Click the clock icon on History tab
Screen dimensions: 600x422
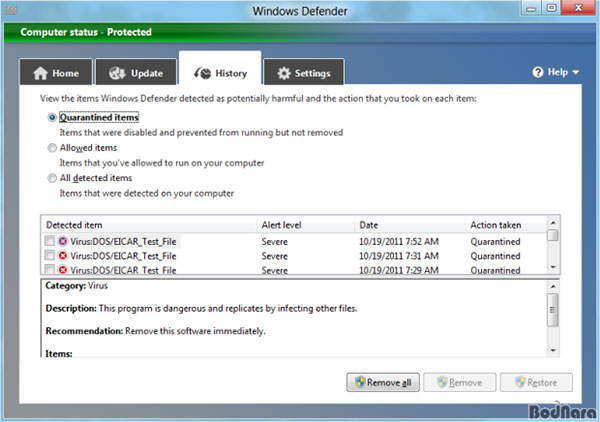(202, 73)
